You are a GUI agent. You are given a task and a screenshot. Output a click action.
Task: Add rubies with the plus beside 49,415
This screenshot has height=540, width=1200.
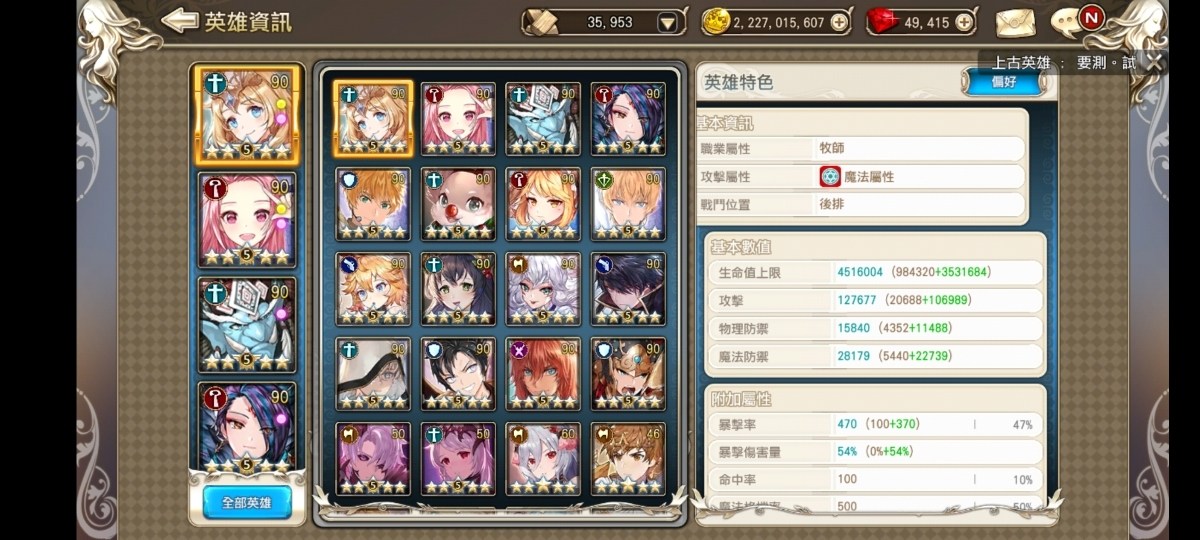coord(963,22)
